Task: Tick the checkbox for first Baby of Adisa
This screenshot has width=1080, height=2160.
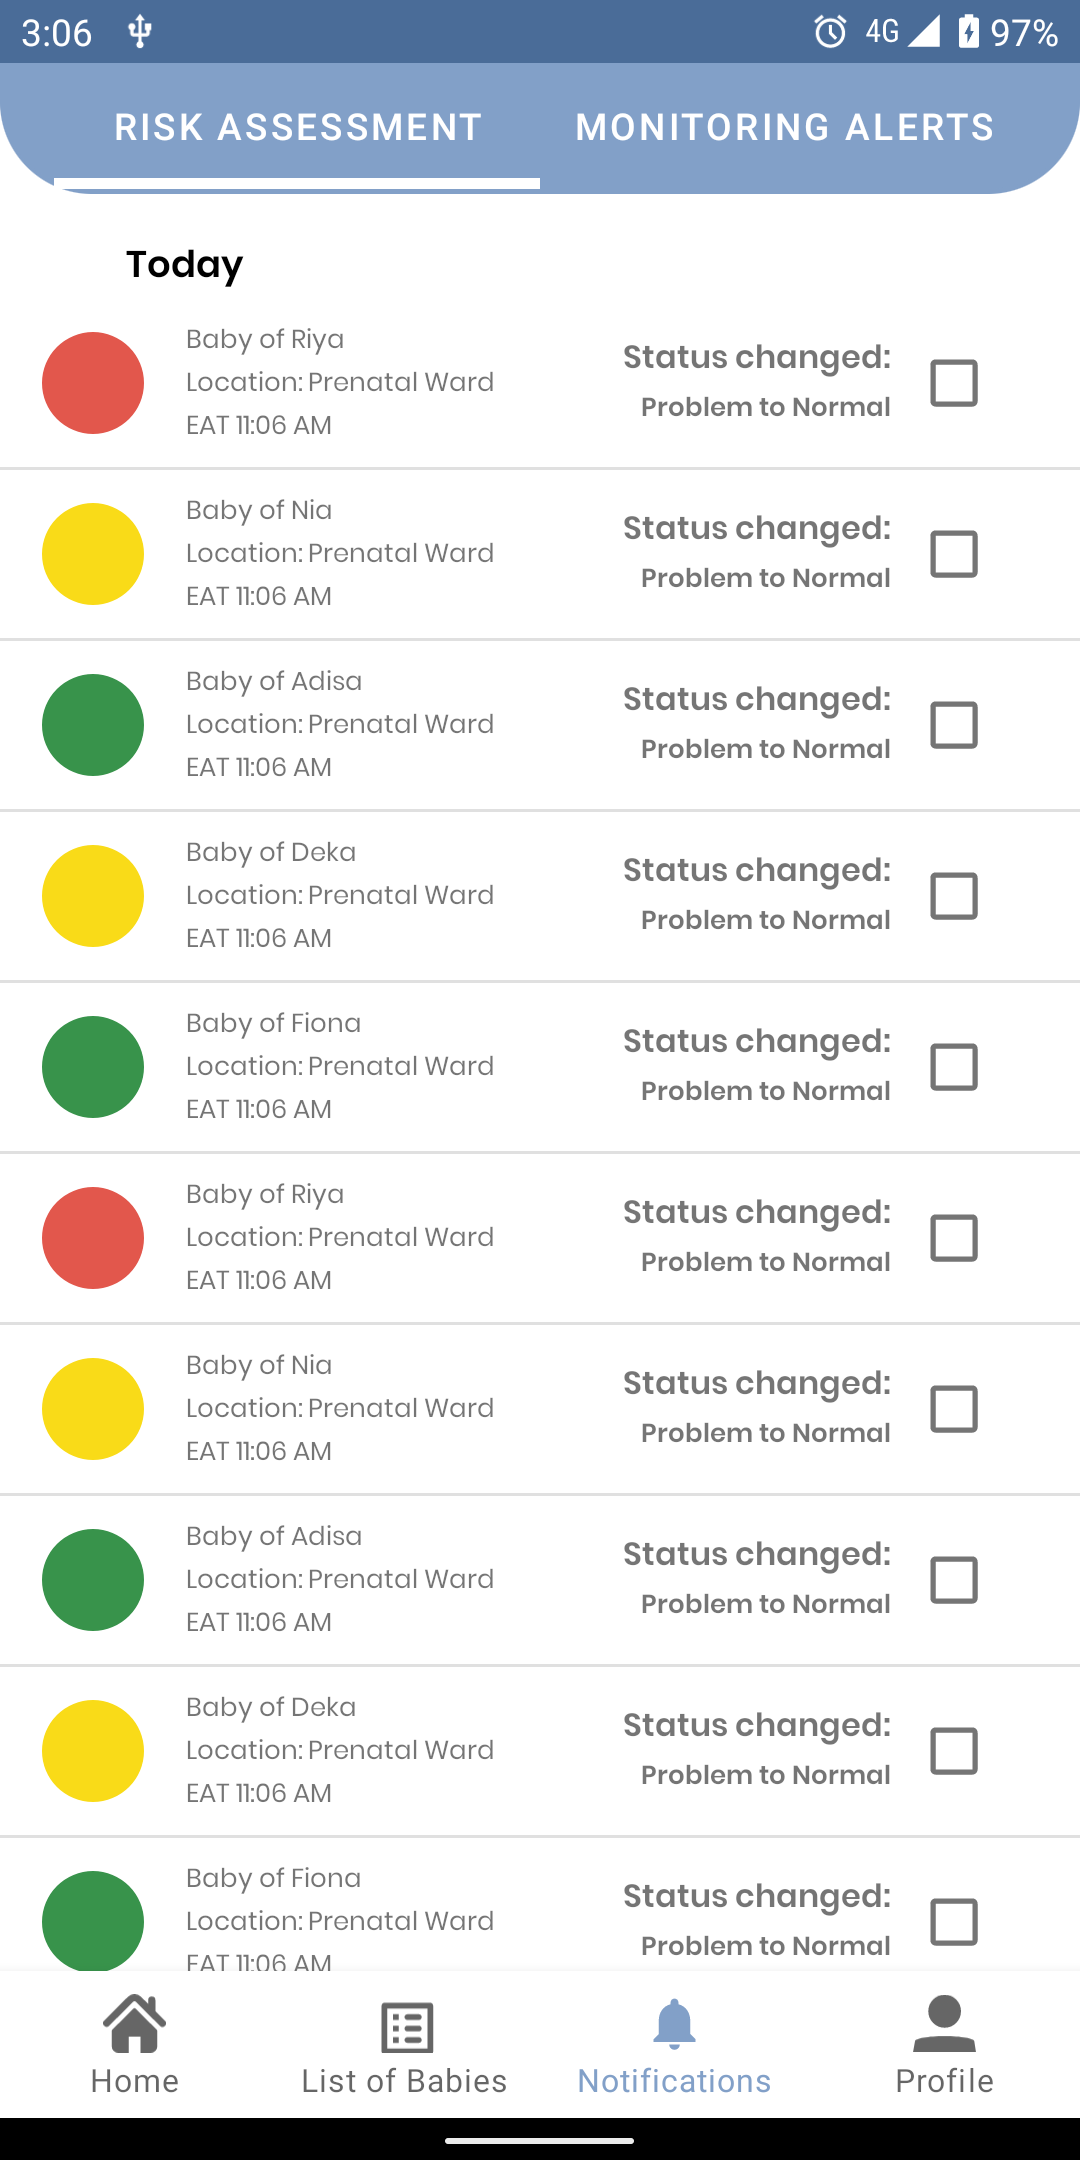Action: (x=954, y=725)
